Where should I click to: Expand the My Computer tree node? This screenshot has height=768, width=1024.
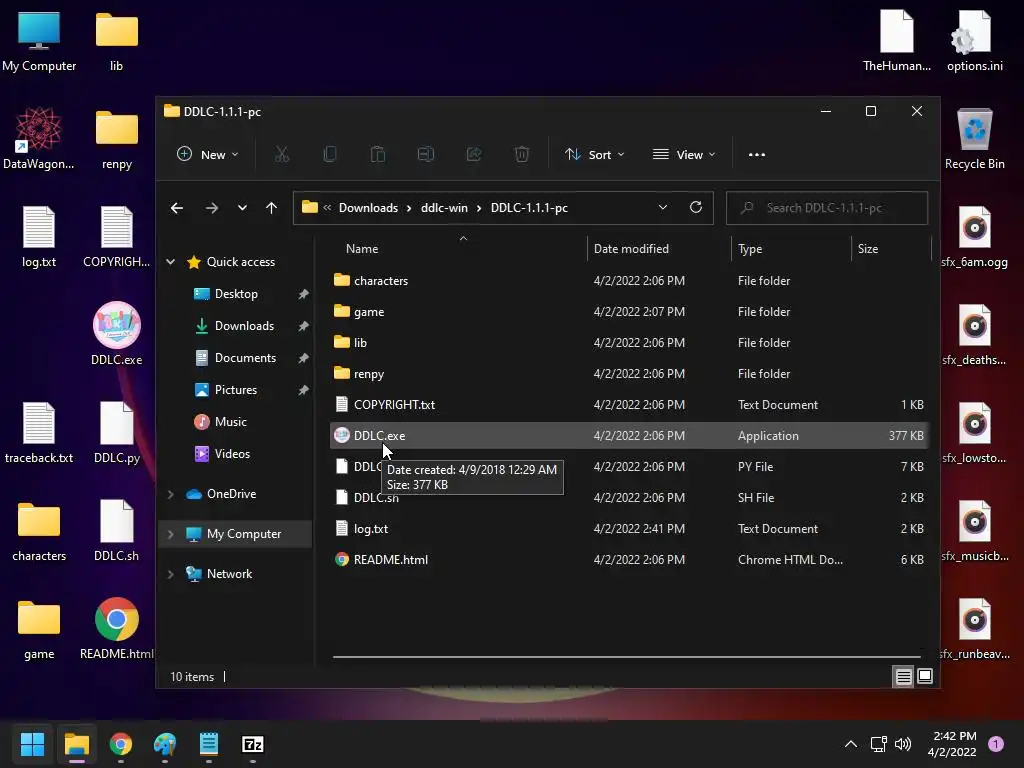point(170,534)
